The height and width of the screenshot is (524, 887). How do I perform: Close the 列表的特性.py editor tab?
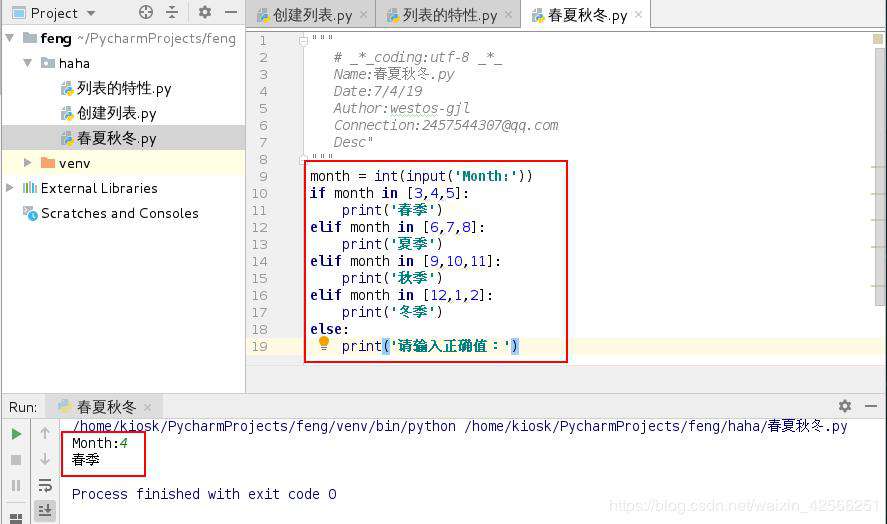click(x=509, y=15)
